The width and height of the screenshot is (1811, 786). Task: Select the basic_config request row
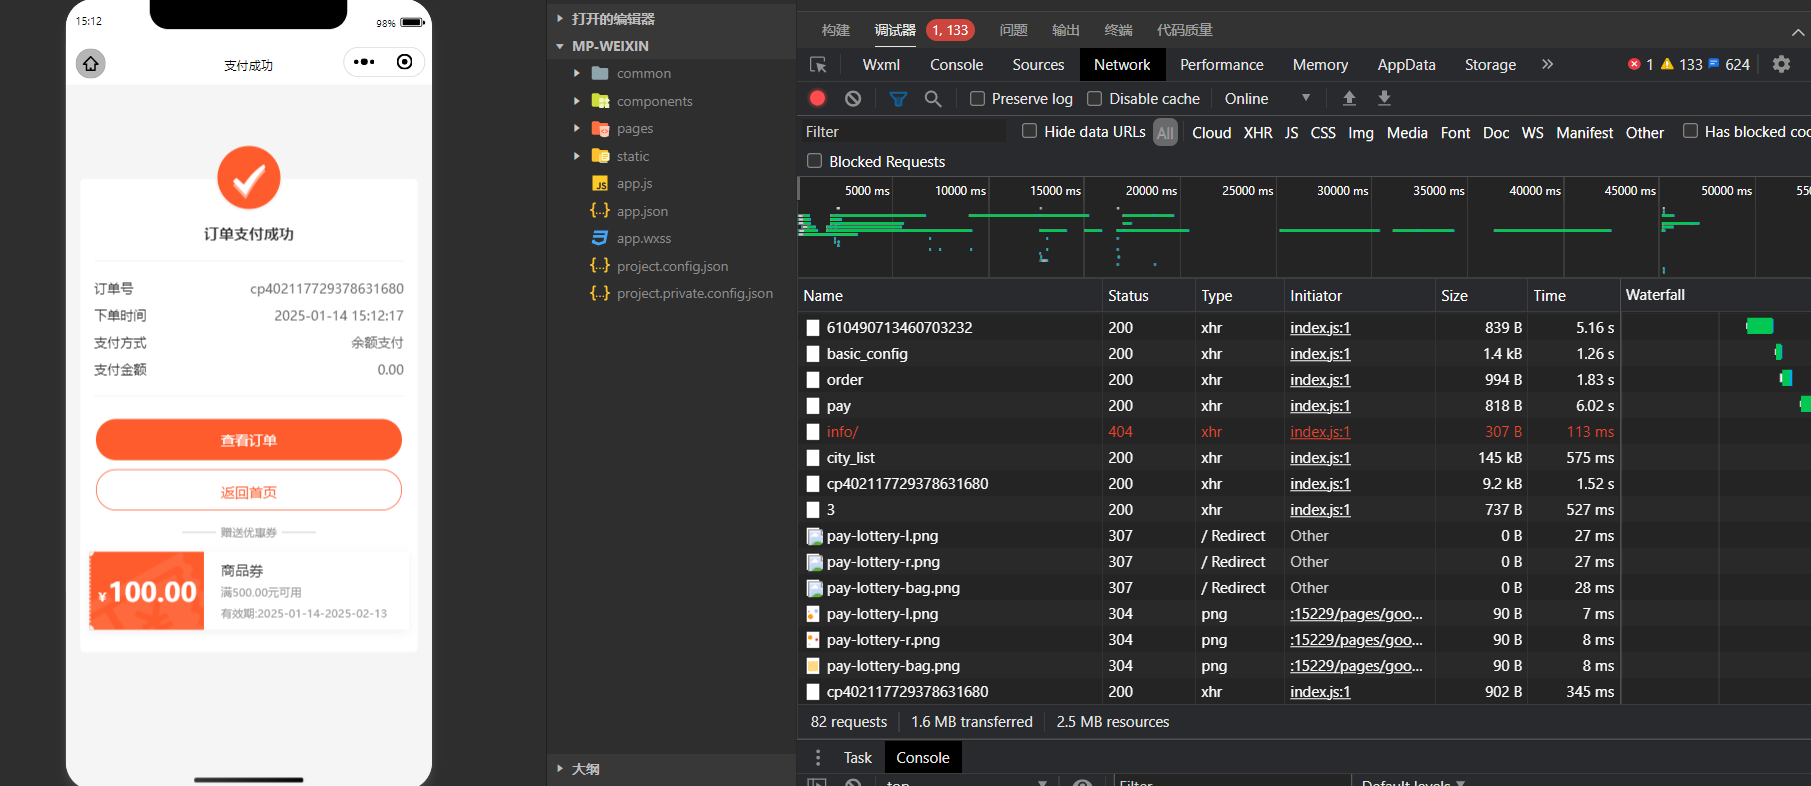click(1208, 354)
